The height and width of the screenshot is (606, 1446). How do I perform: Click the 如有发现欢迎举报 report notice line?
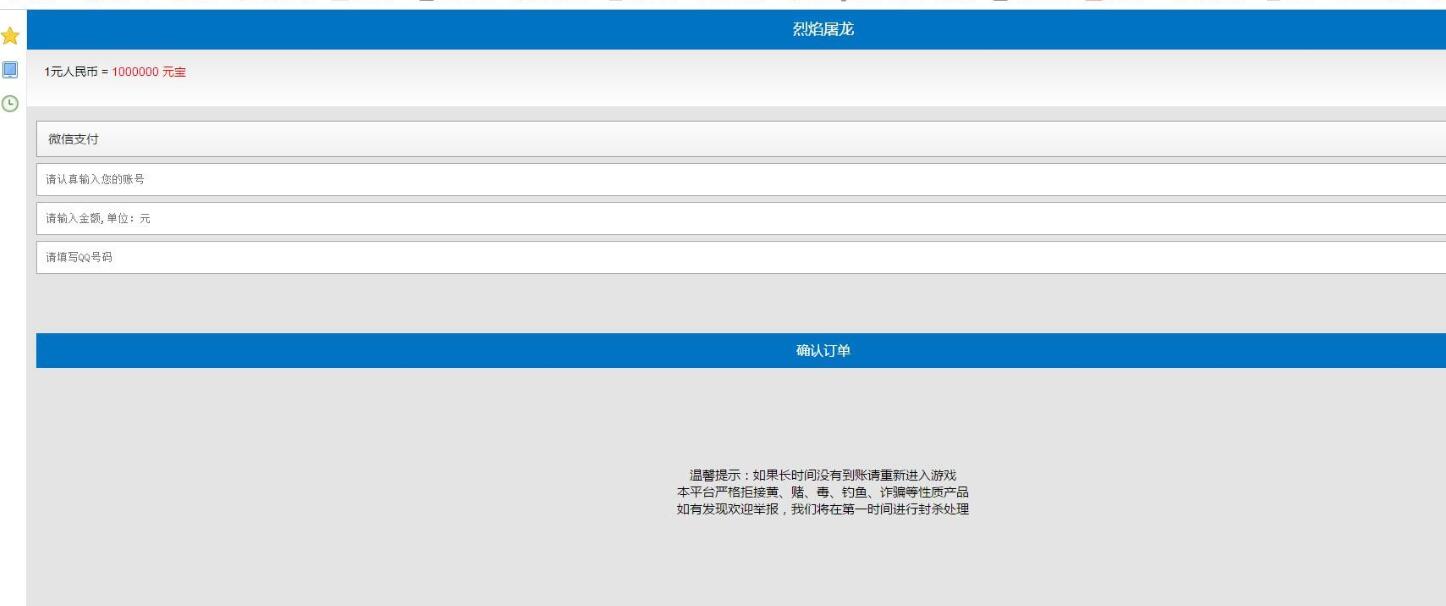(x=822, y=509)
